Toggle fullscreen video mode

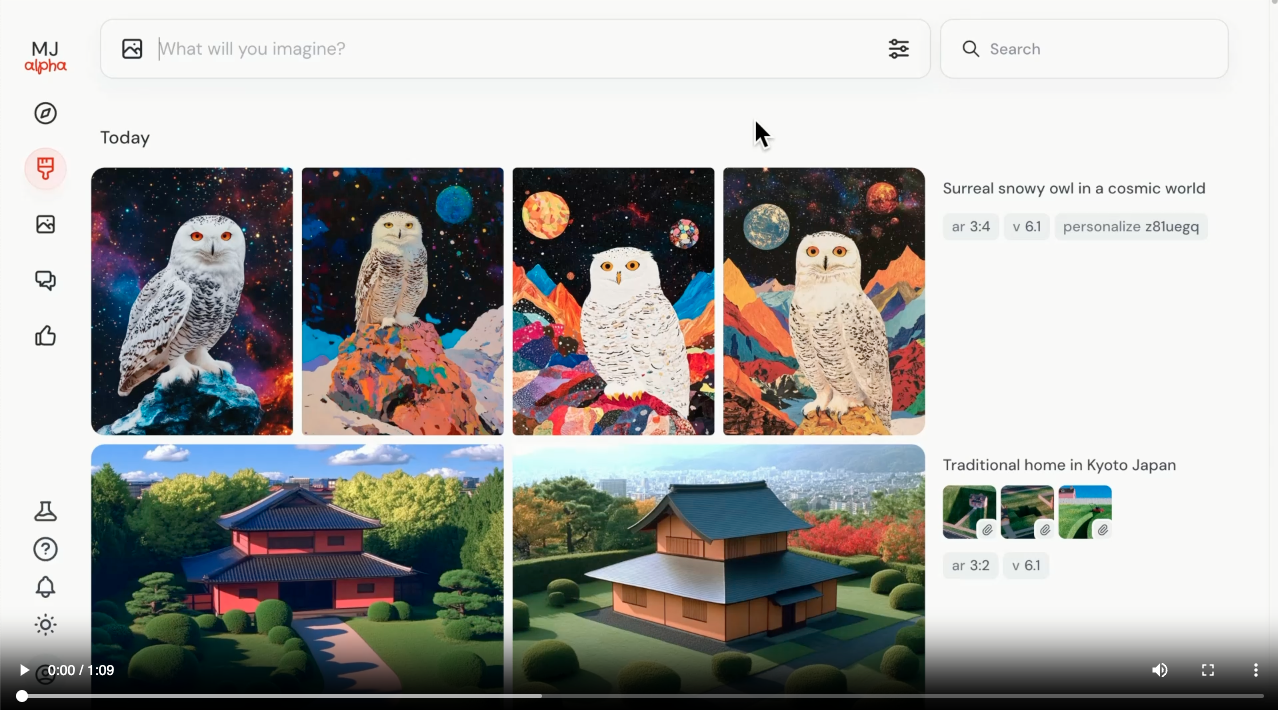click(x=1208, y=670)
